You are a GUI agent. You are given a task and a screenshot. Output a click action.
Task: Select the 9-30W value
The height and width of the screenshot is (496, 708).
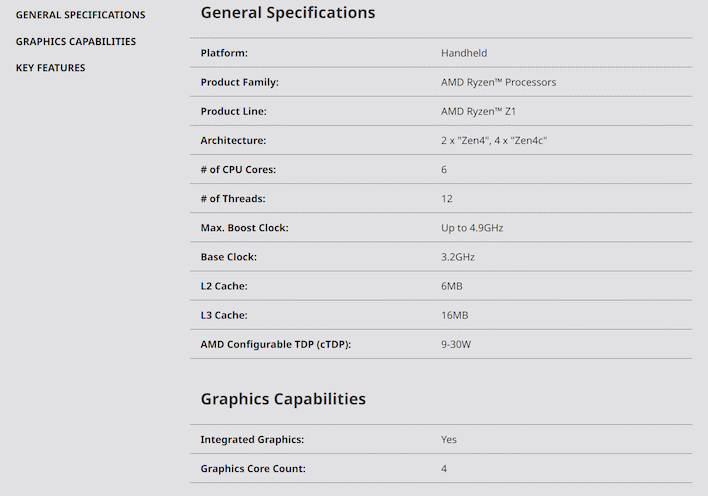[x=456, y=344]
